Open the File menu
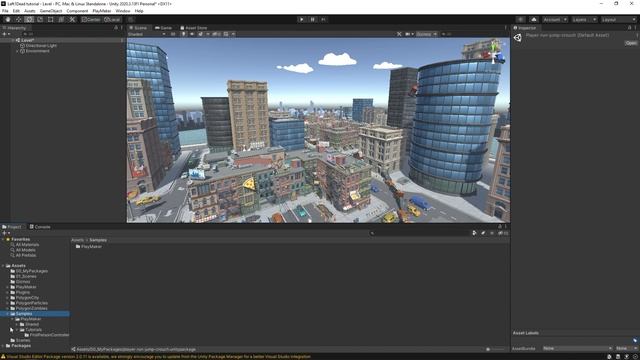Screen dimensions: 640x360 click(x=5, y=11)
